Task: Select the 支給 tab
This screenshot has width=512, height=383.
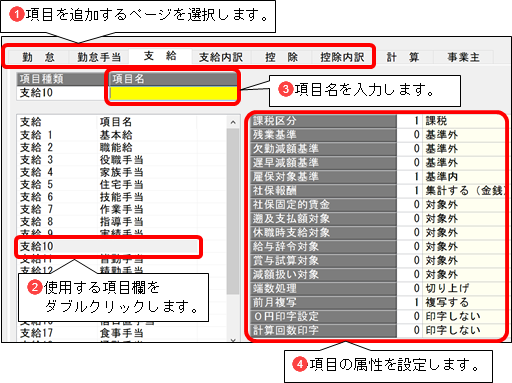Action: tap(160, 56)
